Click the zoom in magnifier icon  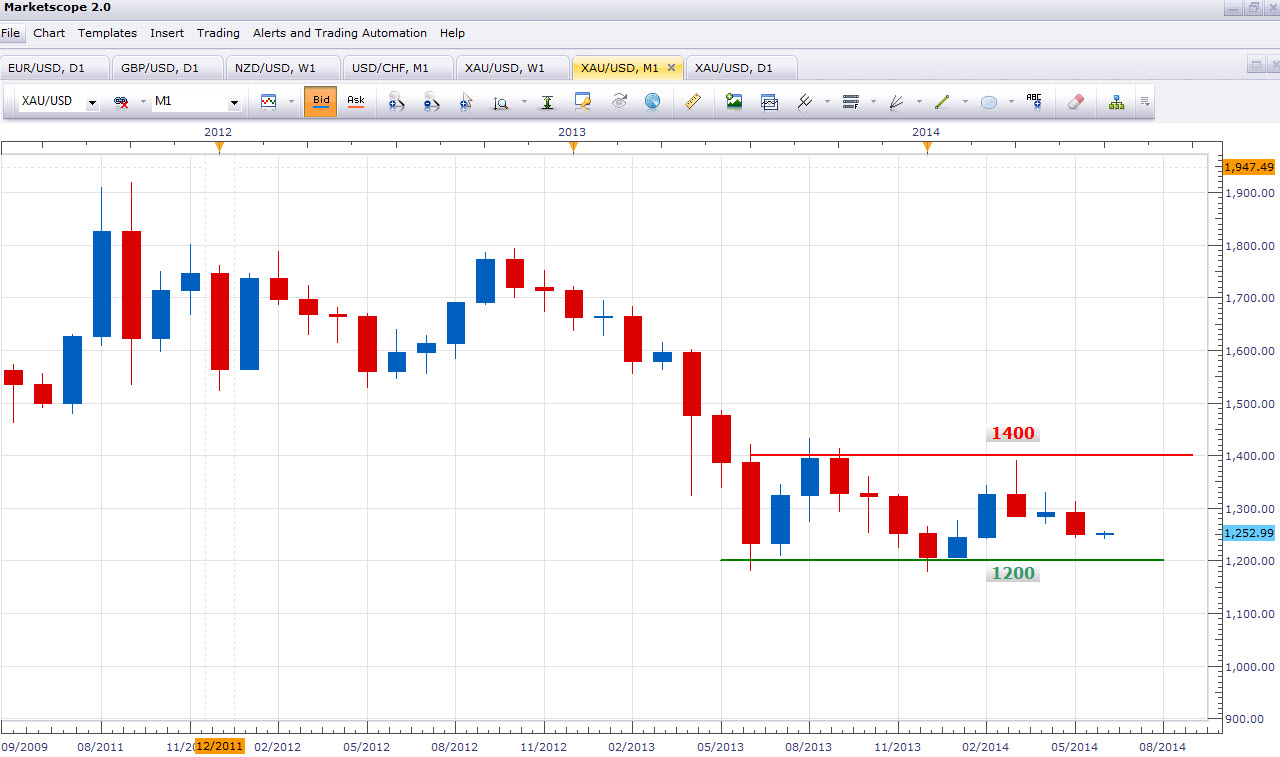pos(396,102)
